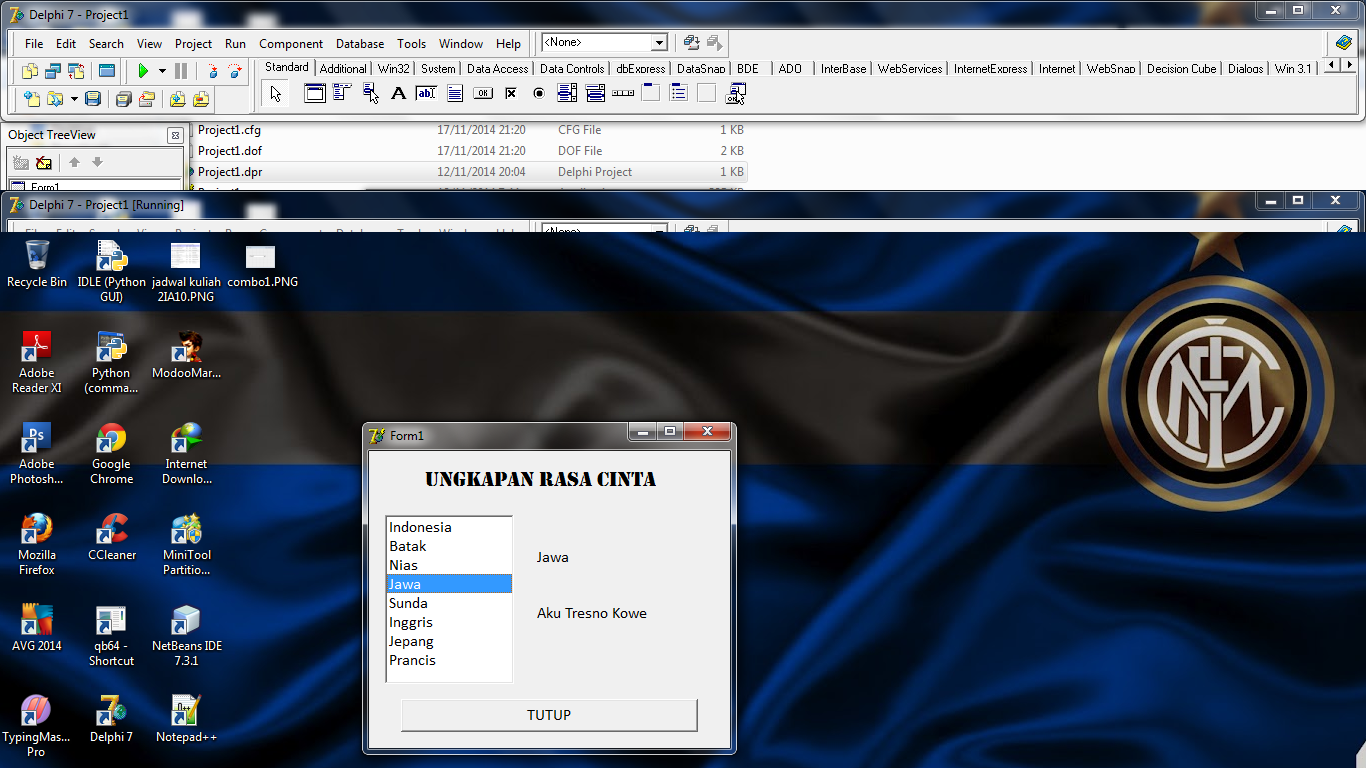Screen dimensions: 1366x768
Task: Click the Pause program icon
Action: tap(181, 71)
